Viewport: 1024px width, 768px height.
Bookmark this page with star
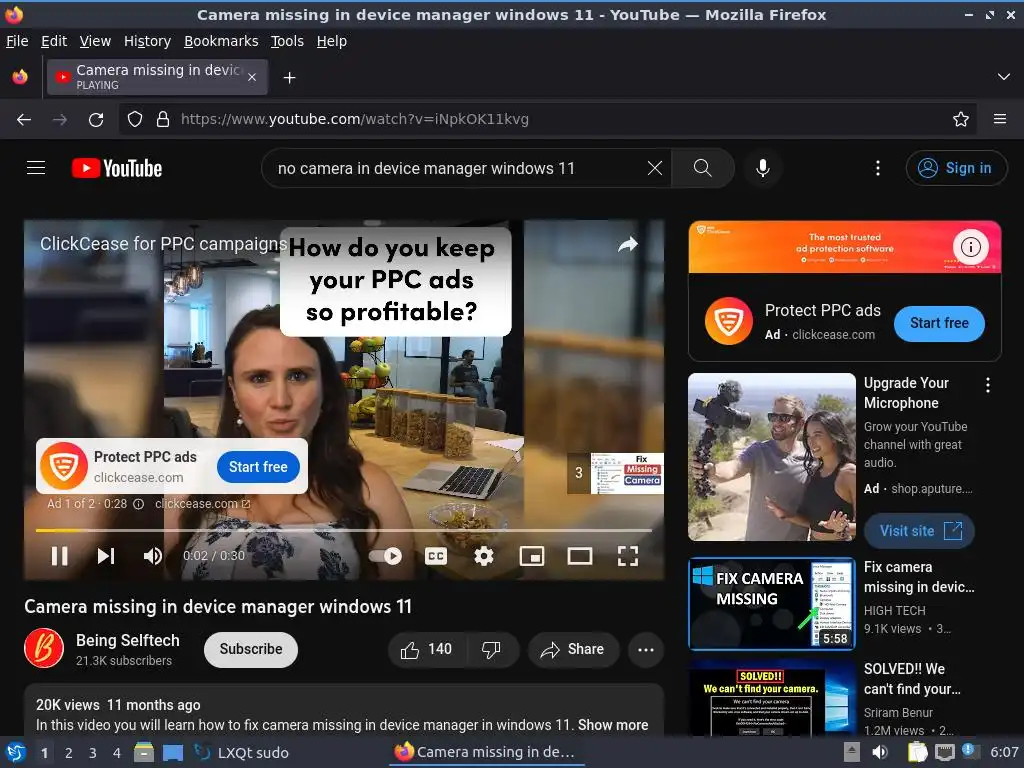[x=960, y=120]
